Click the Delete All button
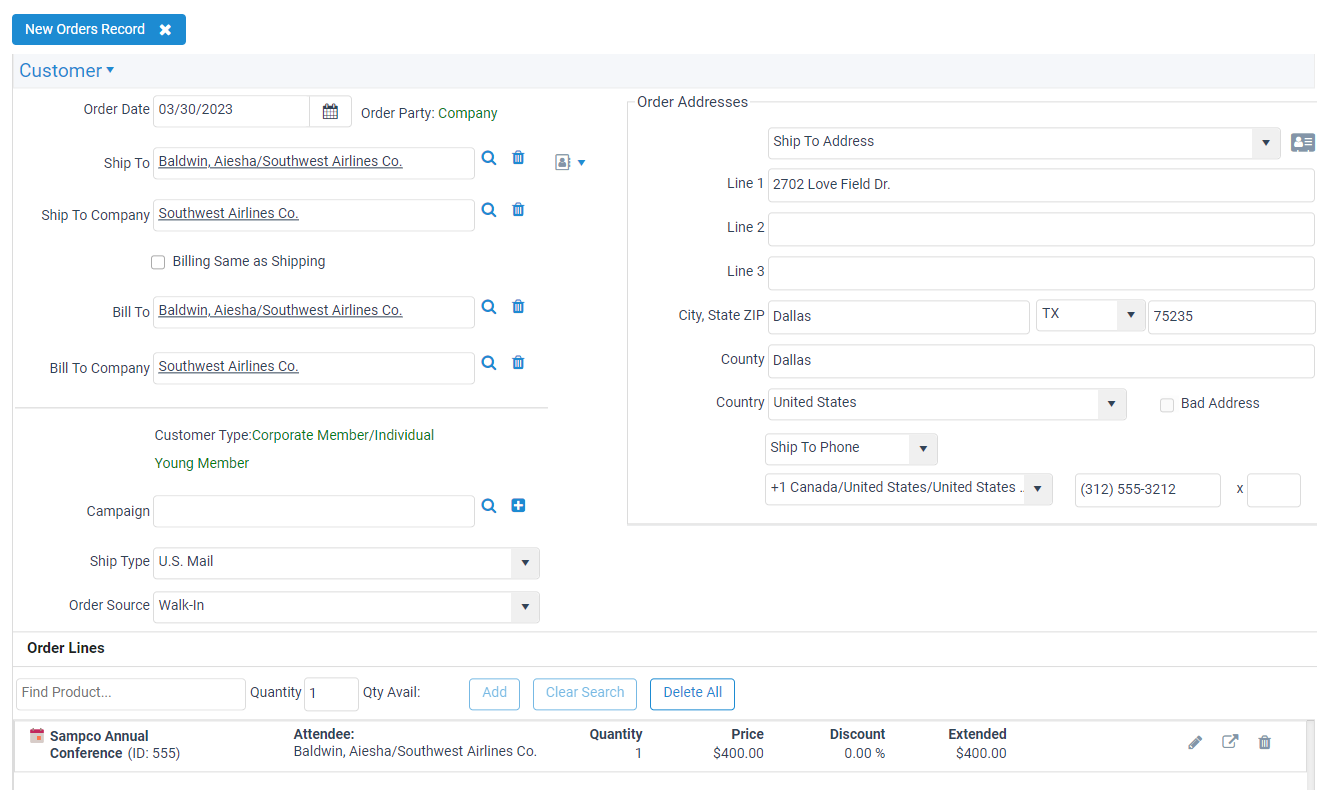Screen dimensions: 1317x790 click(x=693, y=694)
